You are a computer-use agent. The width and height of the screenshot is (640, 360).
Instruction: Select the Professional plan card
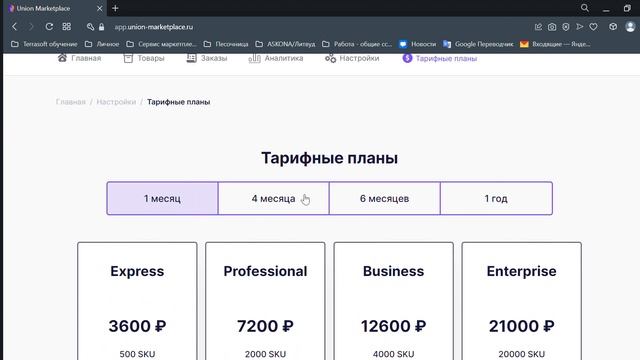[x=265, y=301]
